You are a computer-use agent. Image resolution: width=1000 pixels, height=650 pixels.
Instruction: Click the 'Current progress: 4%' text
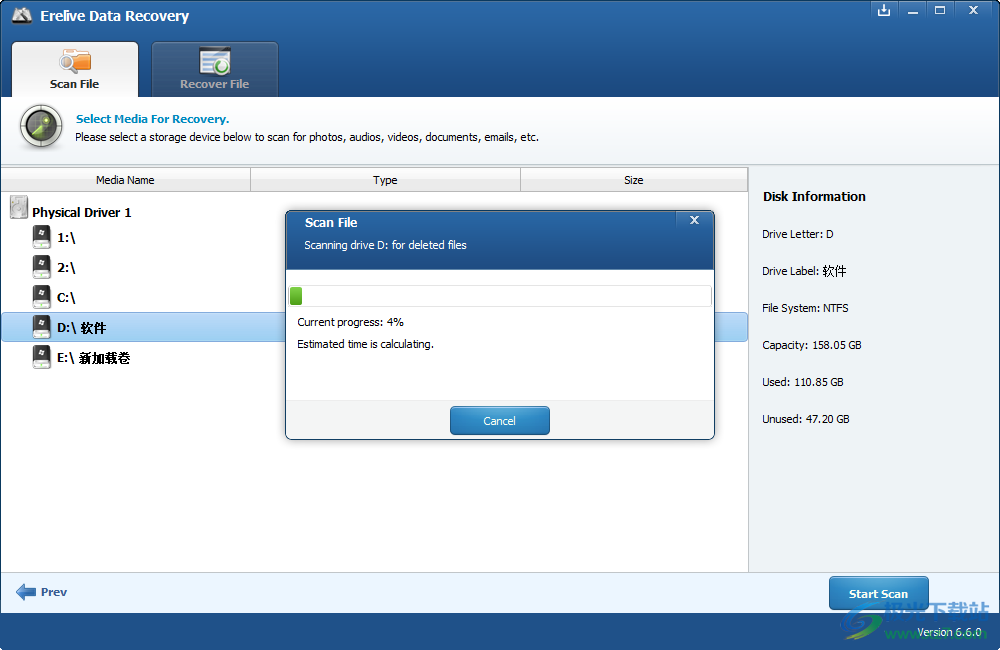point(350,322)
